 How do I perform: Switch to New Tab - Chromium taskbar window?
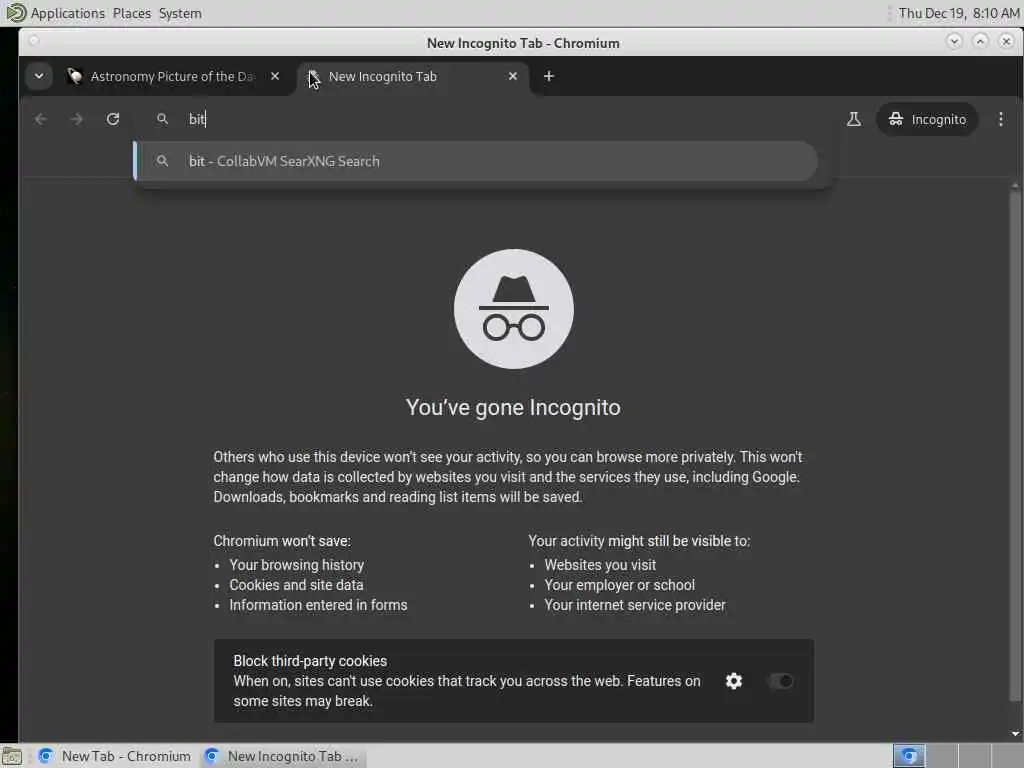point(115,756)
